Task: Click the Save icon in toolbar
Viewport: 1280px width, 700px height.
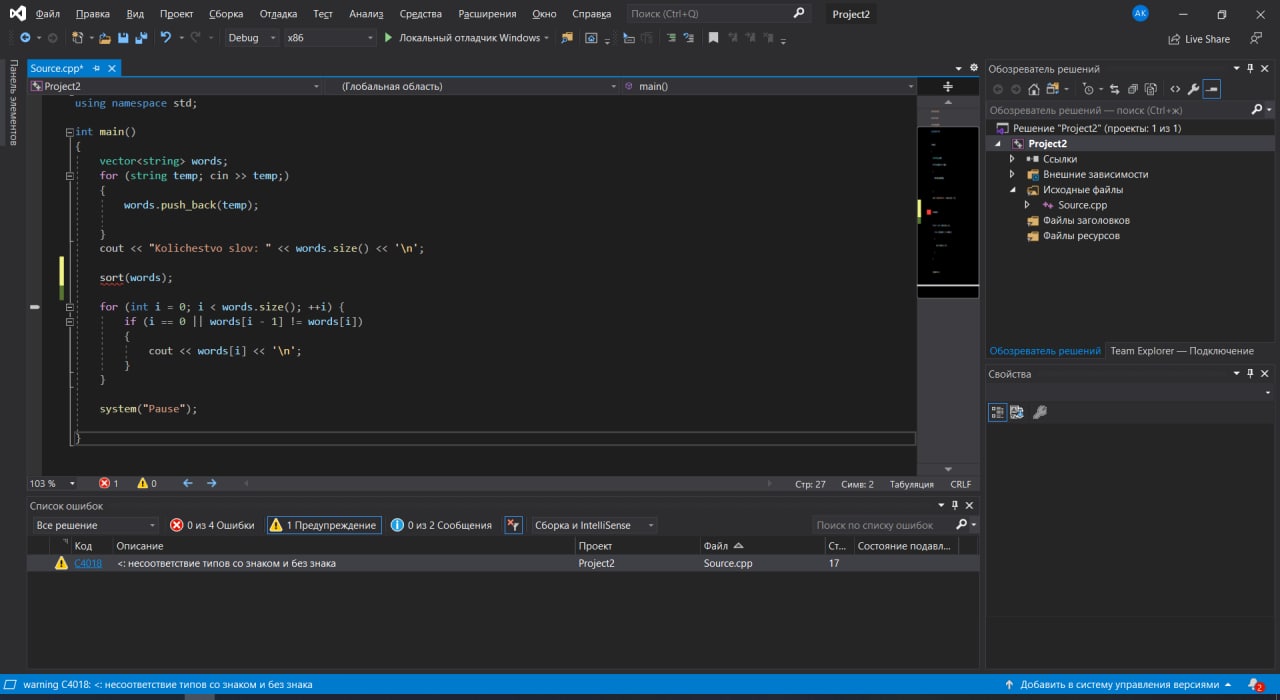Action: (122, 38)
